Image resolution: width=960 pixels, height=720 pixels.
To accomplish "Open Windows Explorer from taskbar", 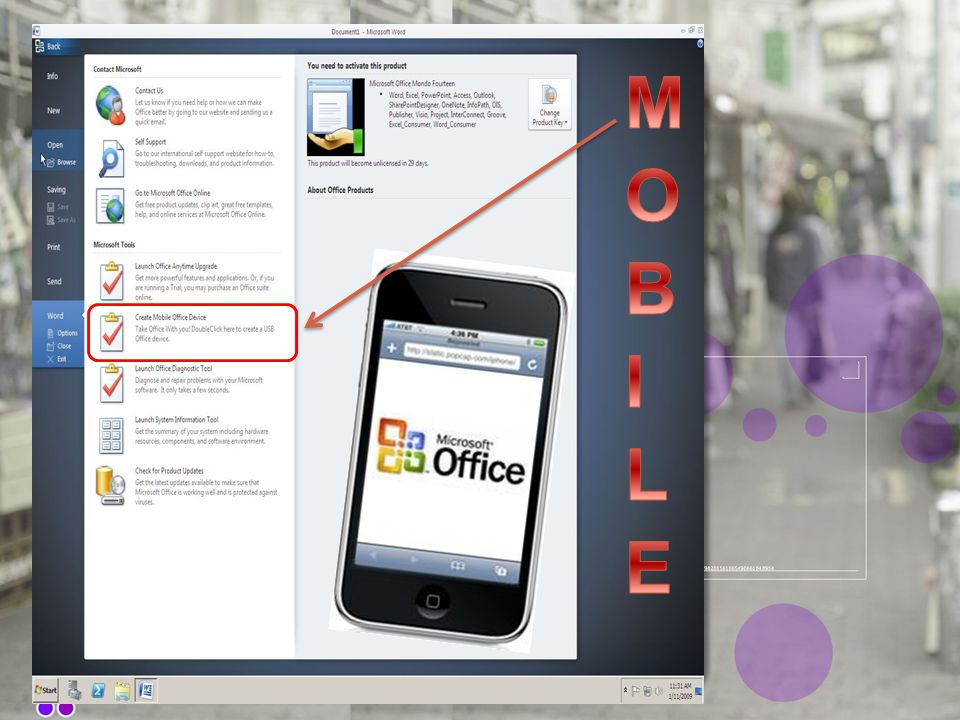I will [122, 691].
